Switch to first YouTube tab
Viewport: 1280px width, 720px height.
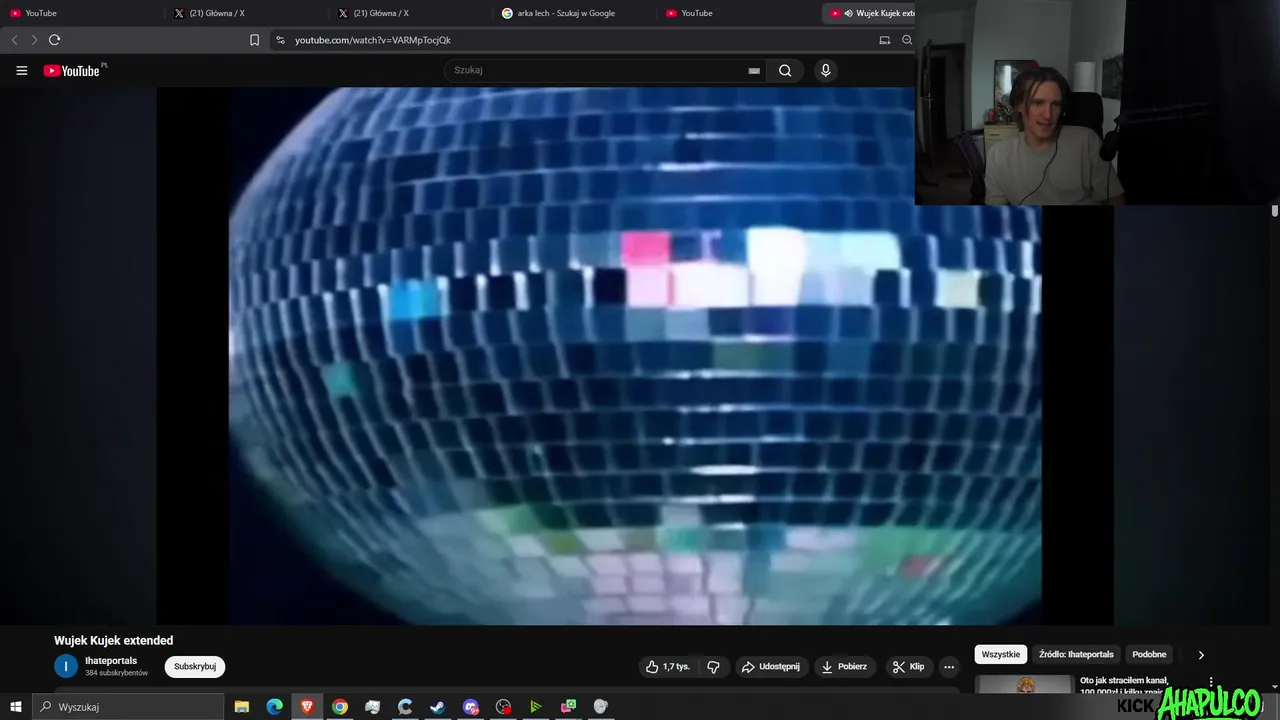pos(80,13)
